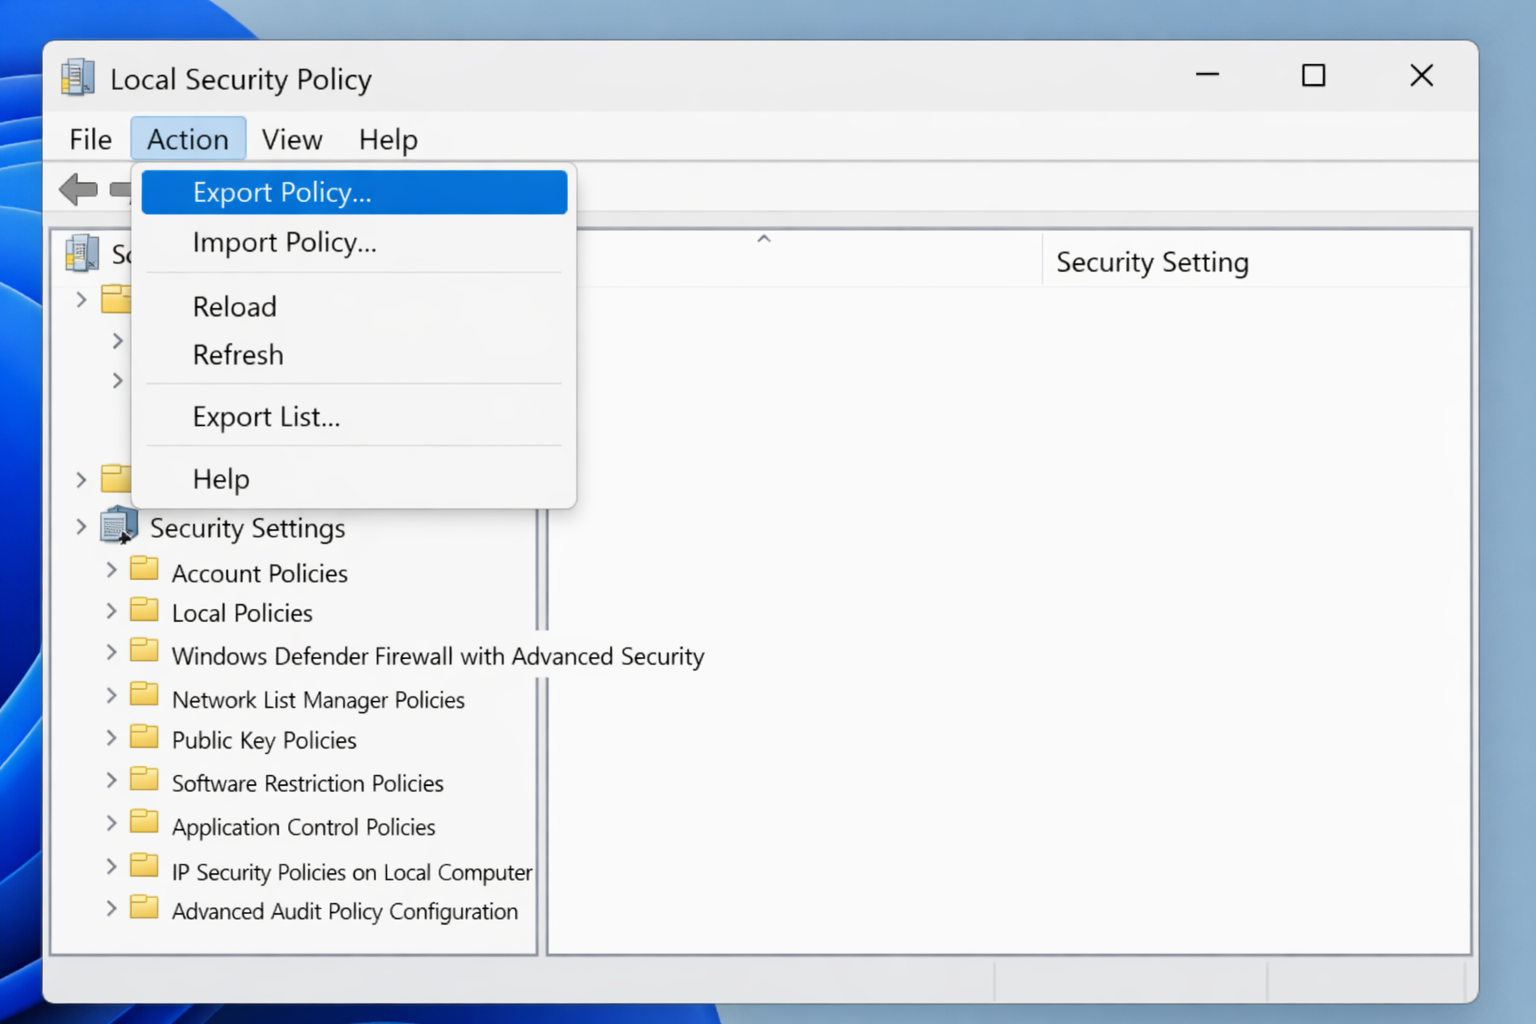Click the Account Policies folder icon
Viewport: 1536px width, 1024px height.
pyautogui.click(x=144, y=569)
